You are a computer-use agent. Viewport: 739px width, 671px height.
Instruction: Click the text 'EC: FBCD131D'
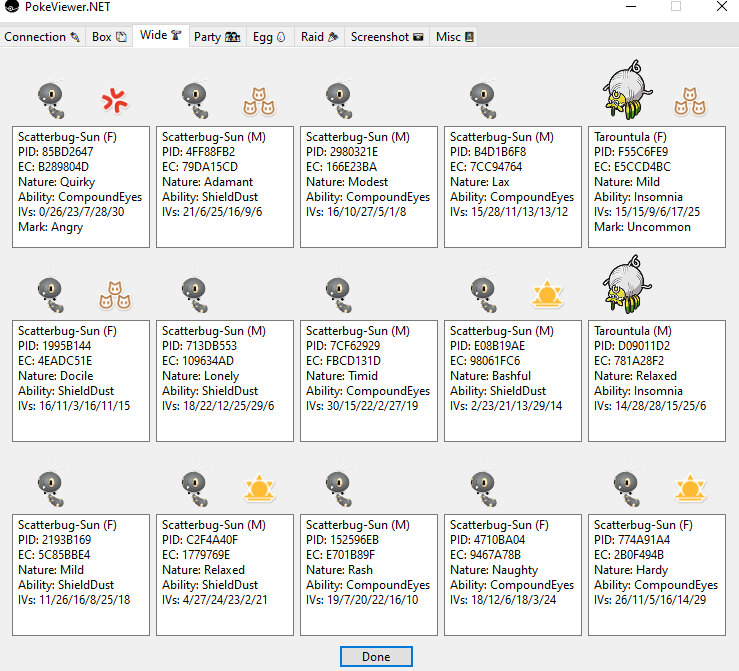pyautogui.click(x=343, y=361)
